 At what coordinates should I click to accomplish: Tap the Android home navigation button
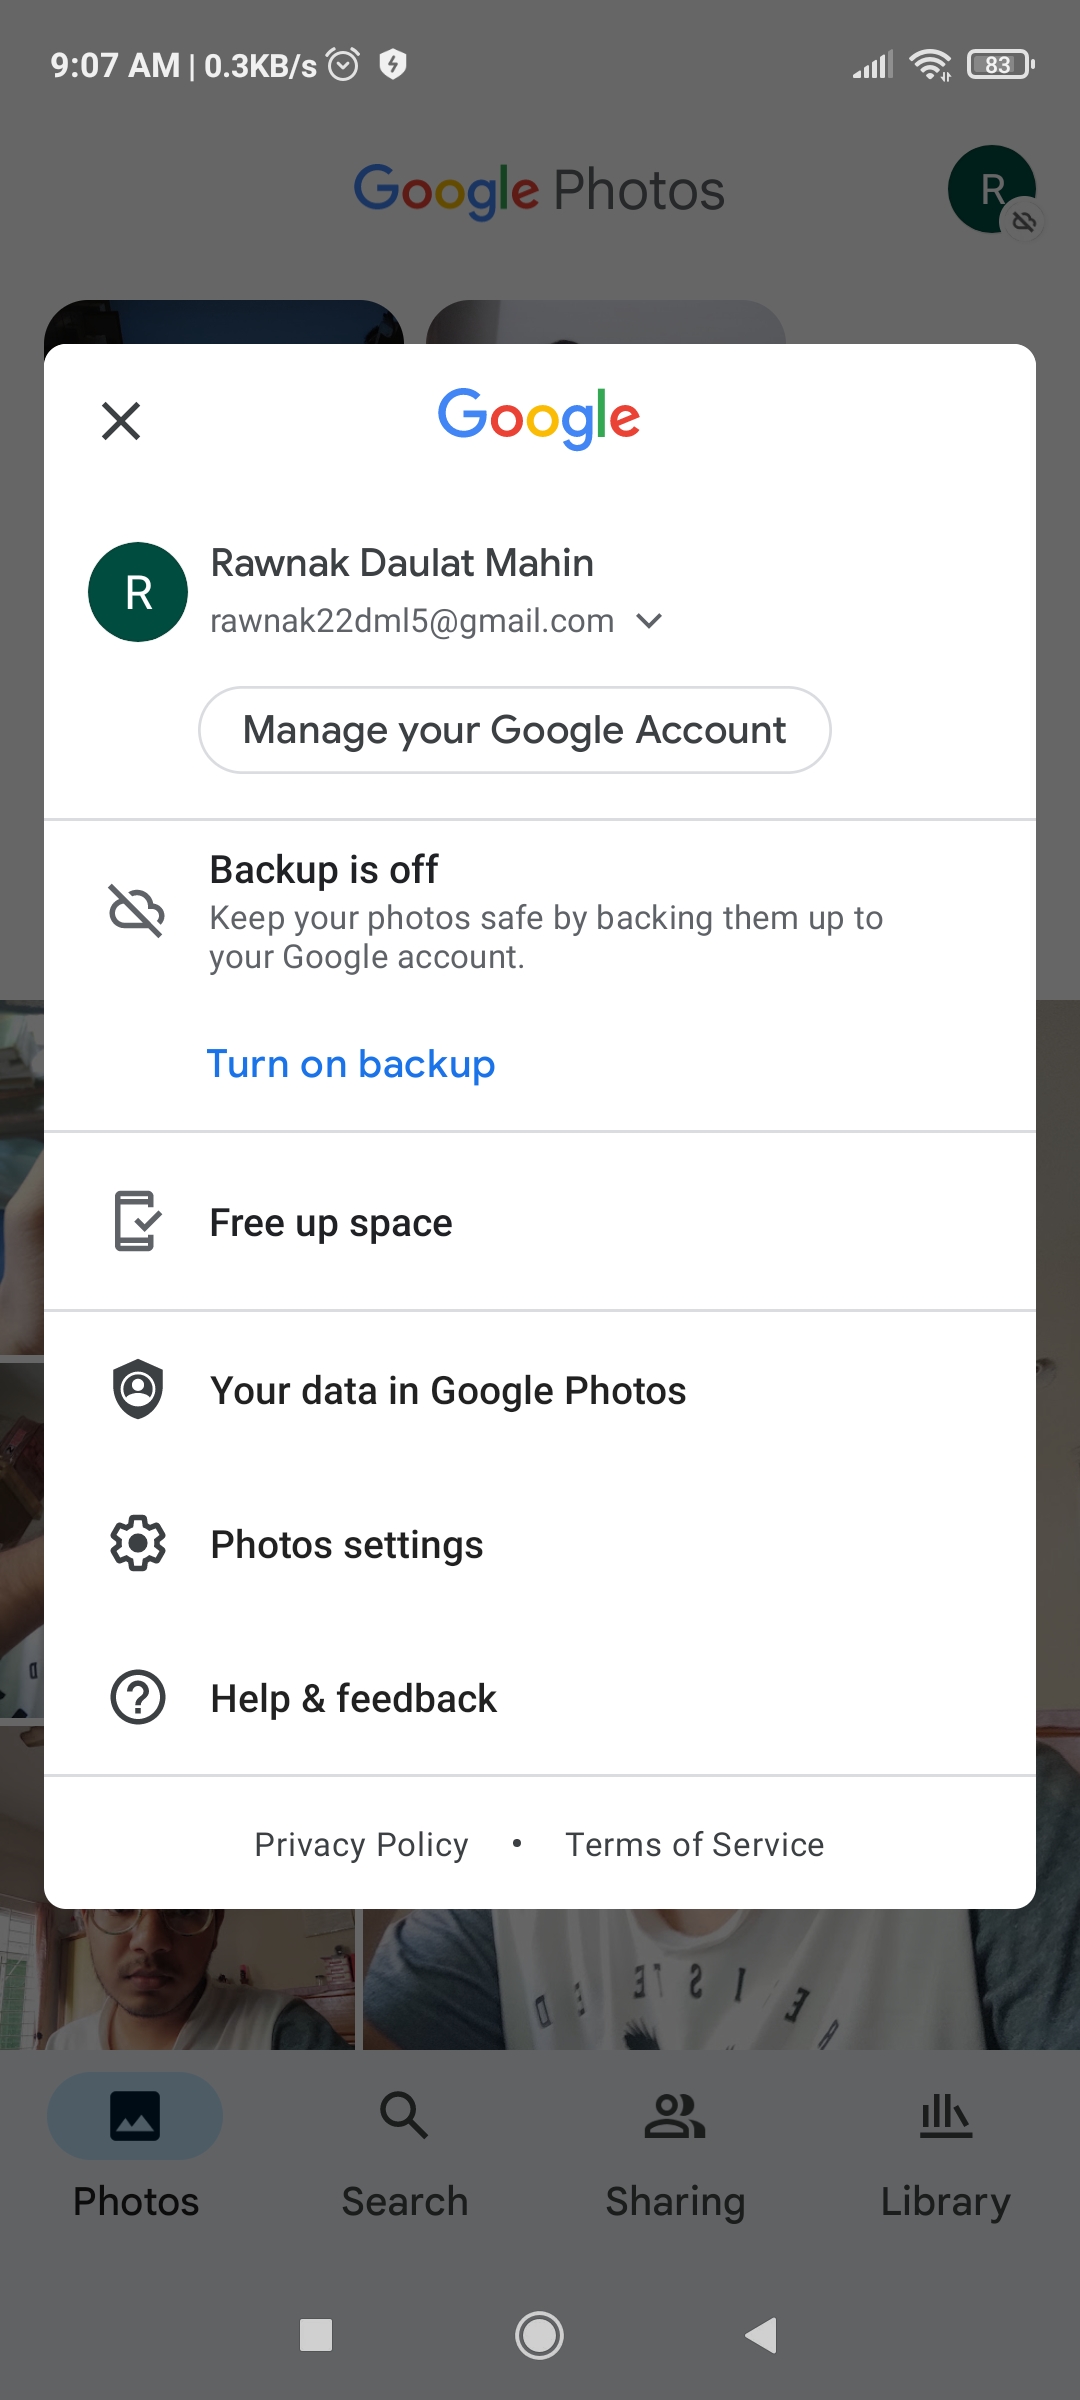[539, 2335]
